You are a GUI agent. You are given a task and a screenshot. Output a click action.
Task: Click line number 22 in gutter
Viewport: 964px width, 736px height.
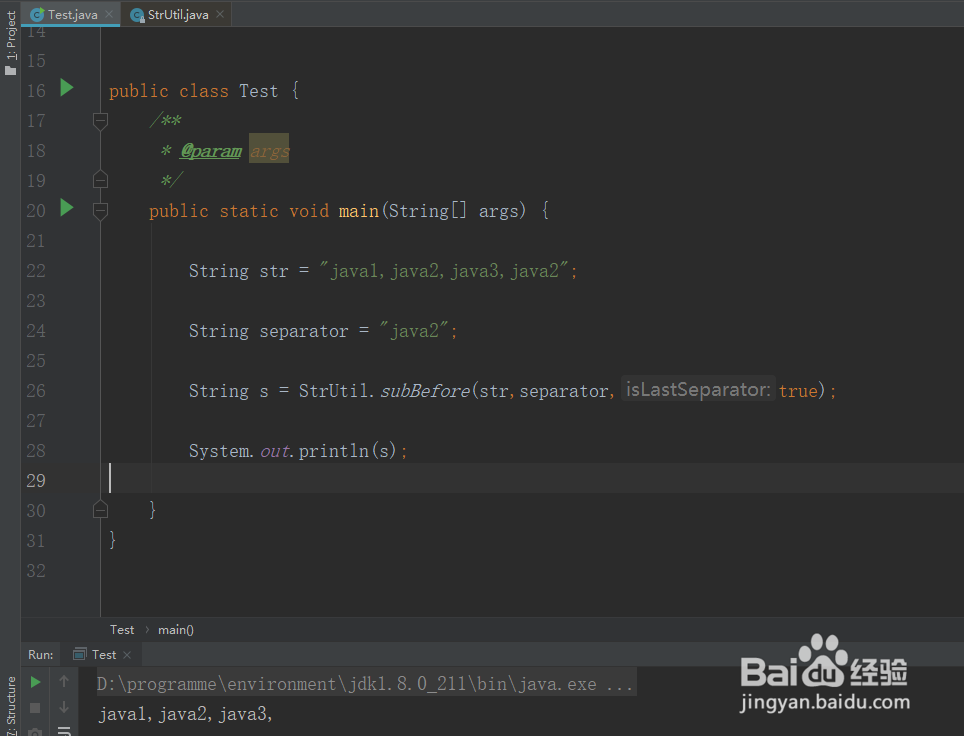[36, 271]
